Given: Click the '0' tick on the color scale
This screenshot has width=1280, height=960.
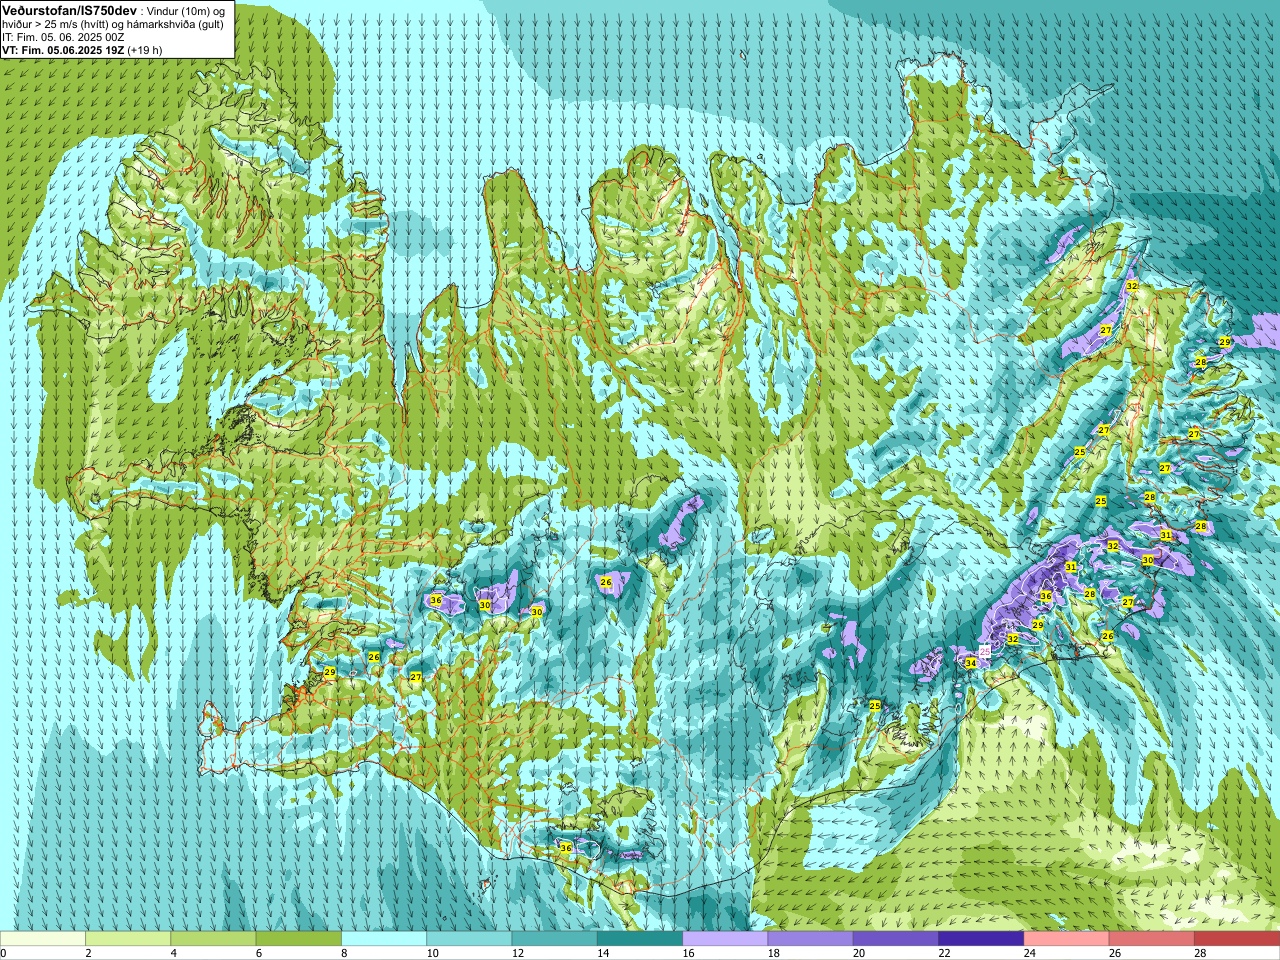Looking at the screenshot, I should click(4, 953).
